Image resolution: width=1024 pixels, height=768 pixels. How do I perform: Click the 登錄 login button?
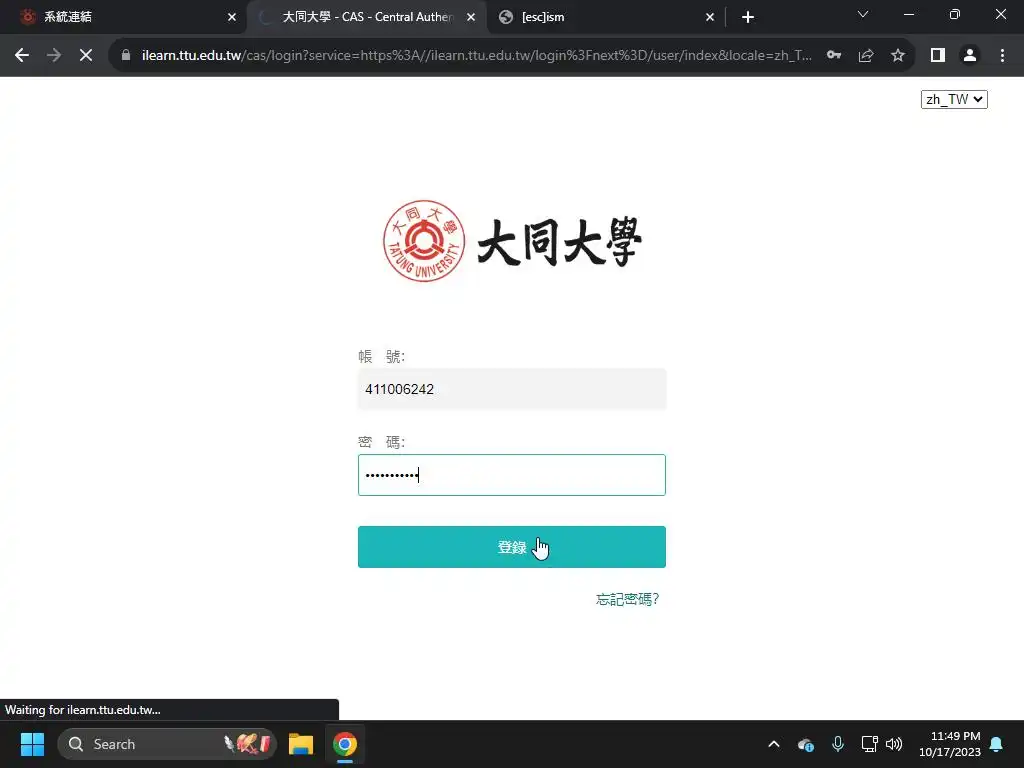tap(511, 547)
